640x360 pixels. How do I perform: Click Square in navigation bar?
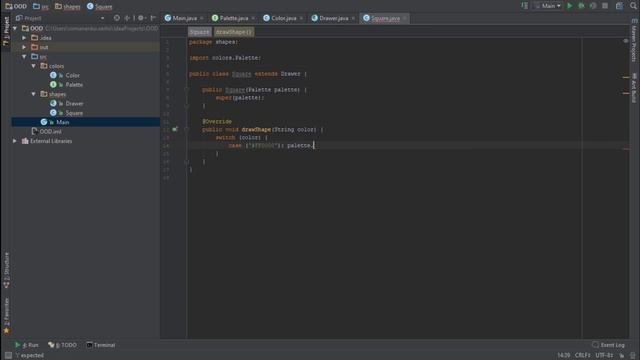pos(100,6)
